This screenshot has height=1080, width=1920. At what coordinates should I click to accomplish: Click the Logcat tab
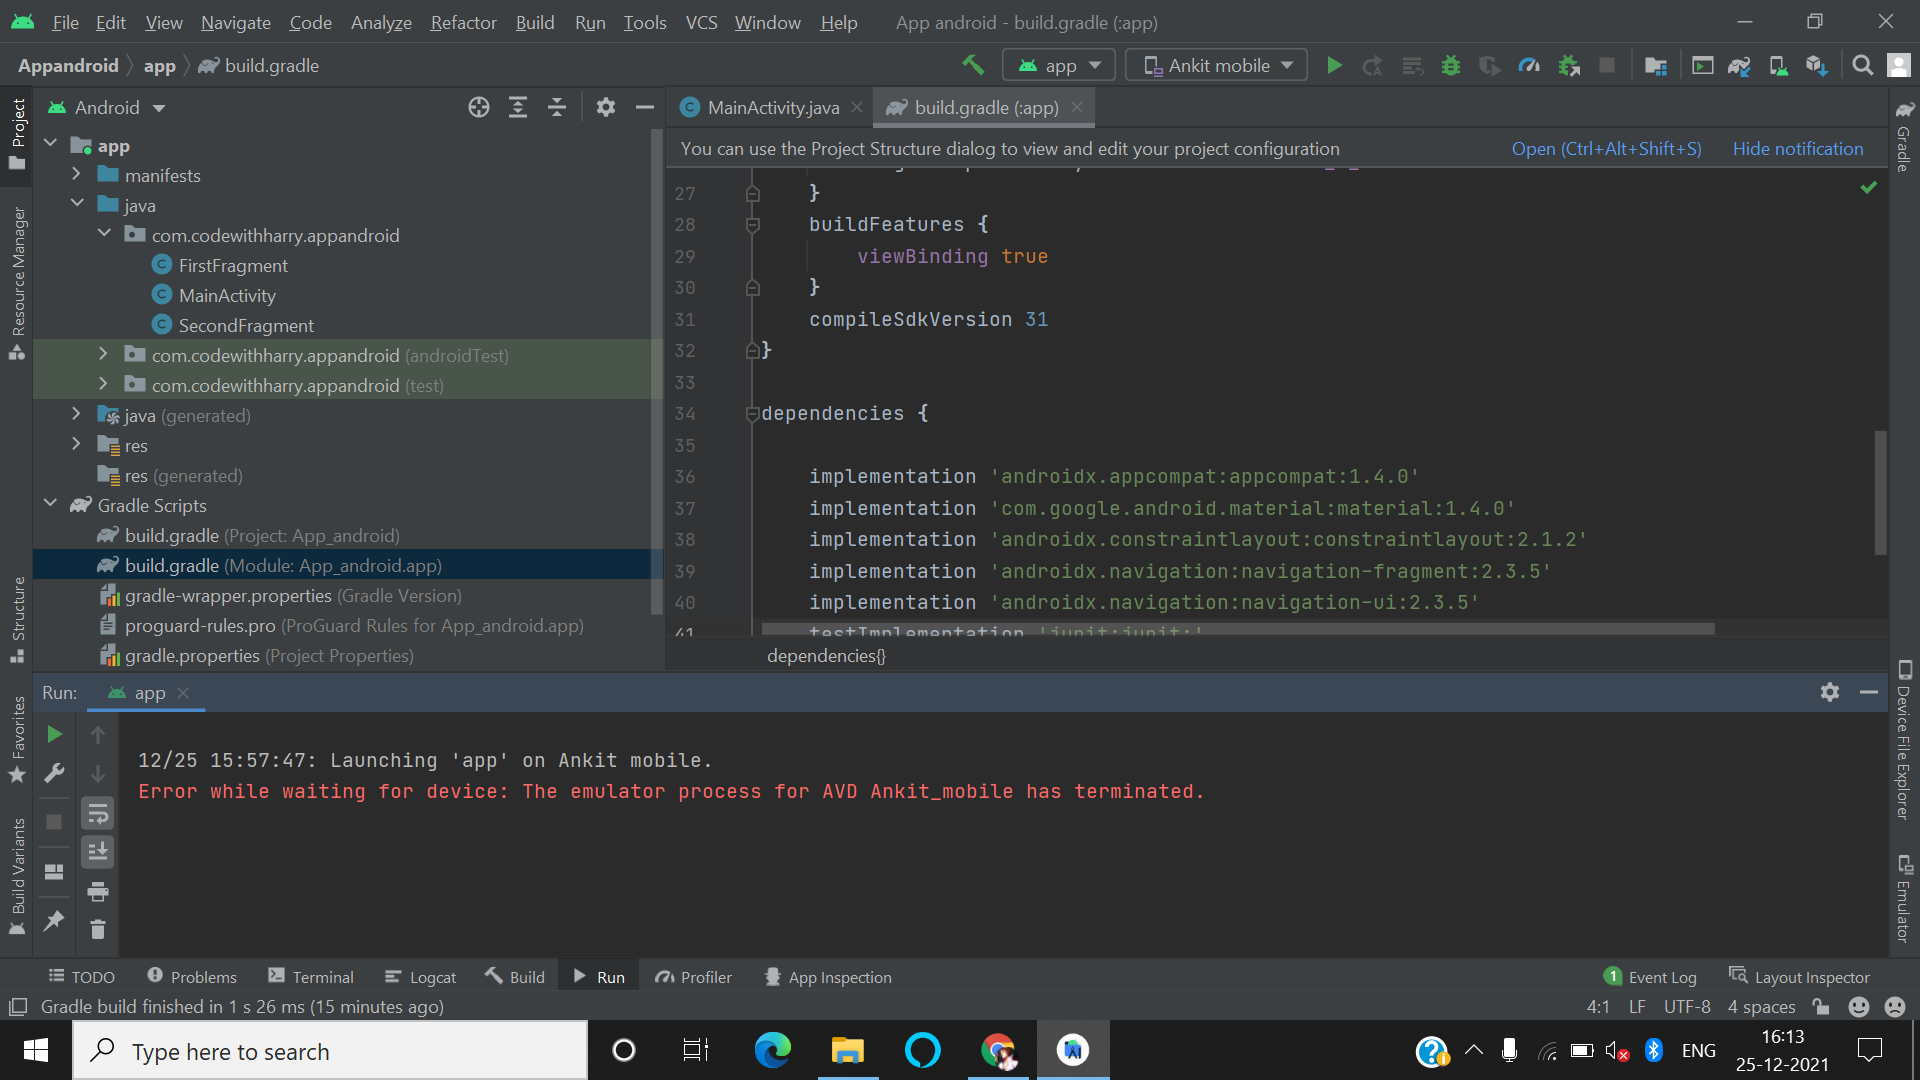[431, 976]
